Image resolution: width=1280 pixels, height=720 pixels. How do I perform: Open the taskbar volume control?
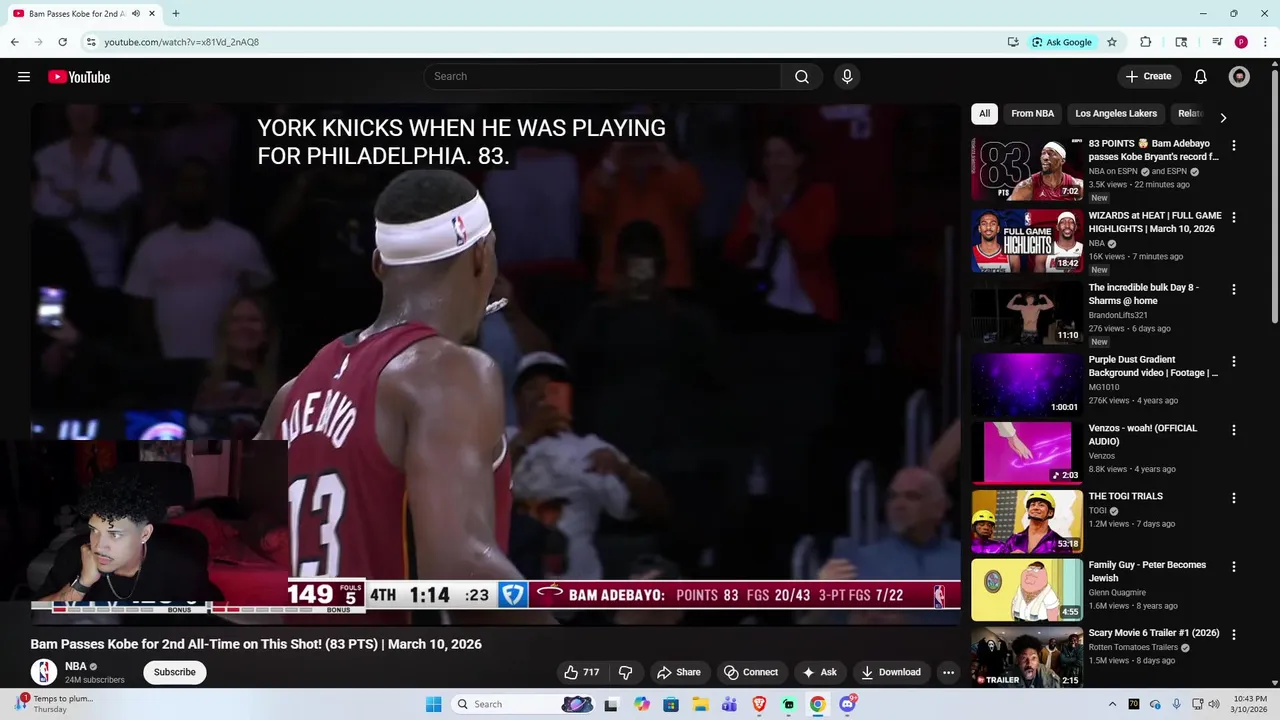click(x=1214, y=704)
